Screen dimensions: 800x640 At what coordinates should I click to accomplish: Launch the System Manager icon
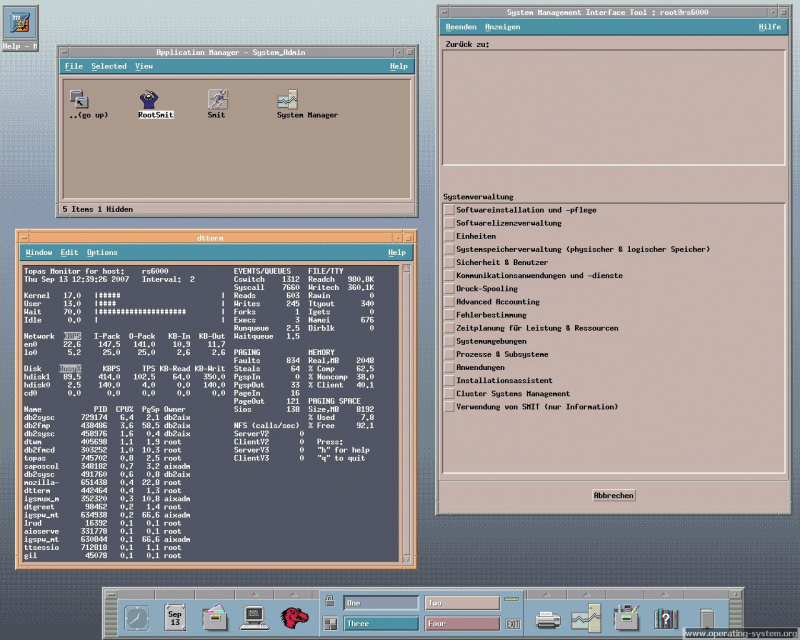tap(289, 102)
